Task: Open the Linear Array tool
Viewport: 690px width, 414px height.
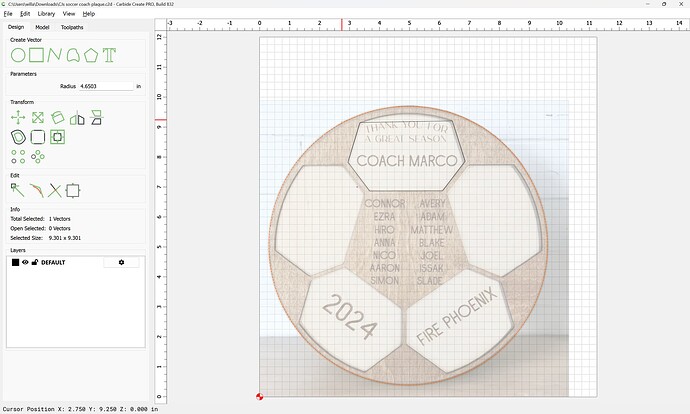Action: pos(18,157)
